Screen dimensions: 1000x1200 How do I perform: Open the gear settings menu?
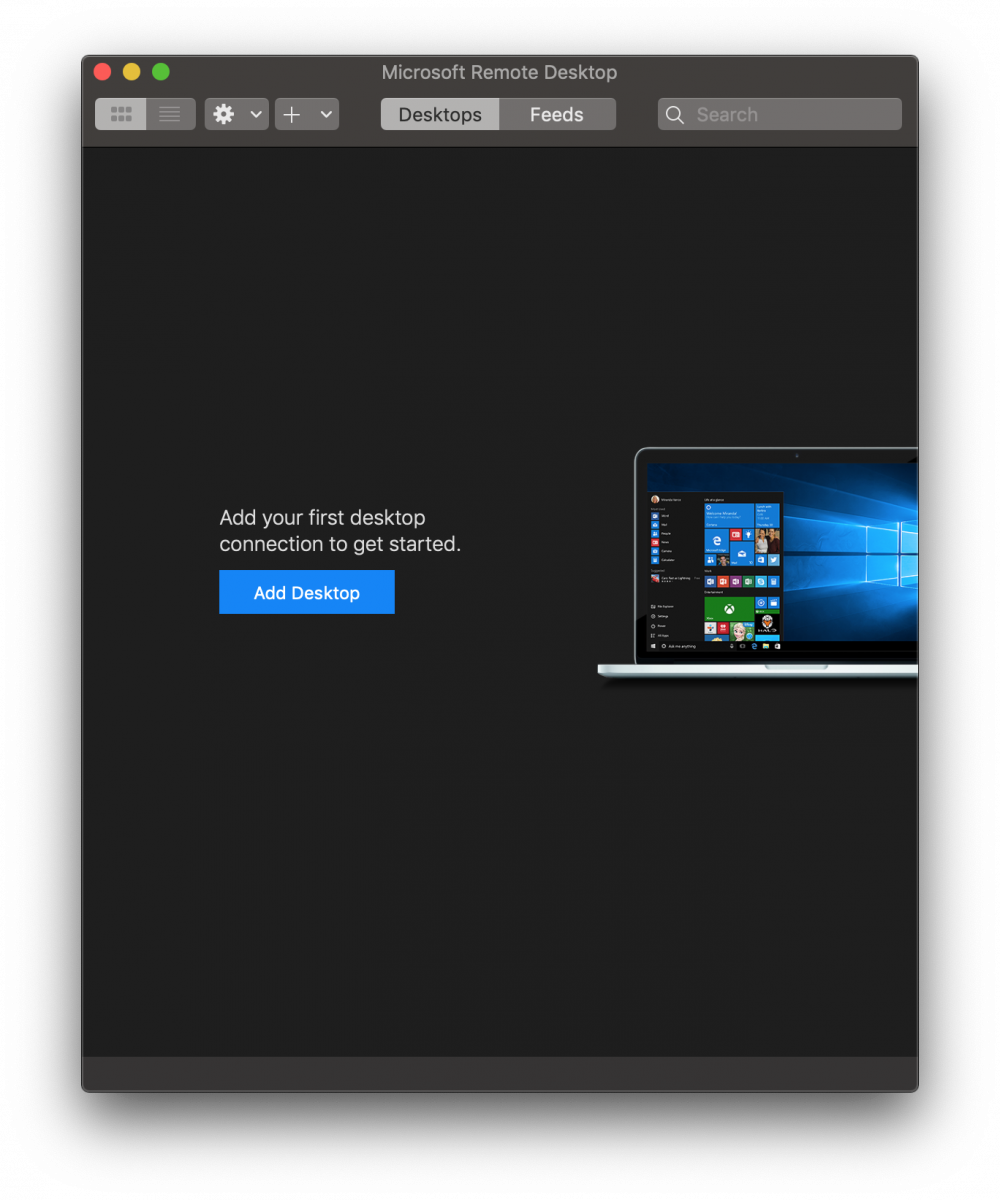224,114
